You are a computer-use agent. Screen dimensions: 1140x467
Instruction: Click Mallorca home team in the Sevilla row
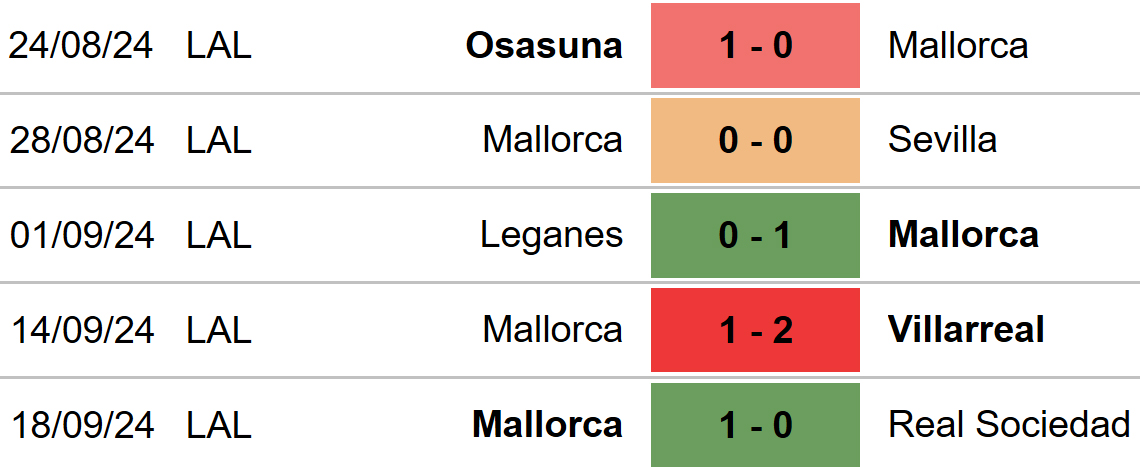click(553, 140)
